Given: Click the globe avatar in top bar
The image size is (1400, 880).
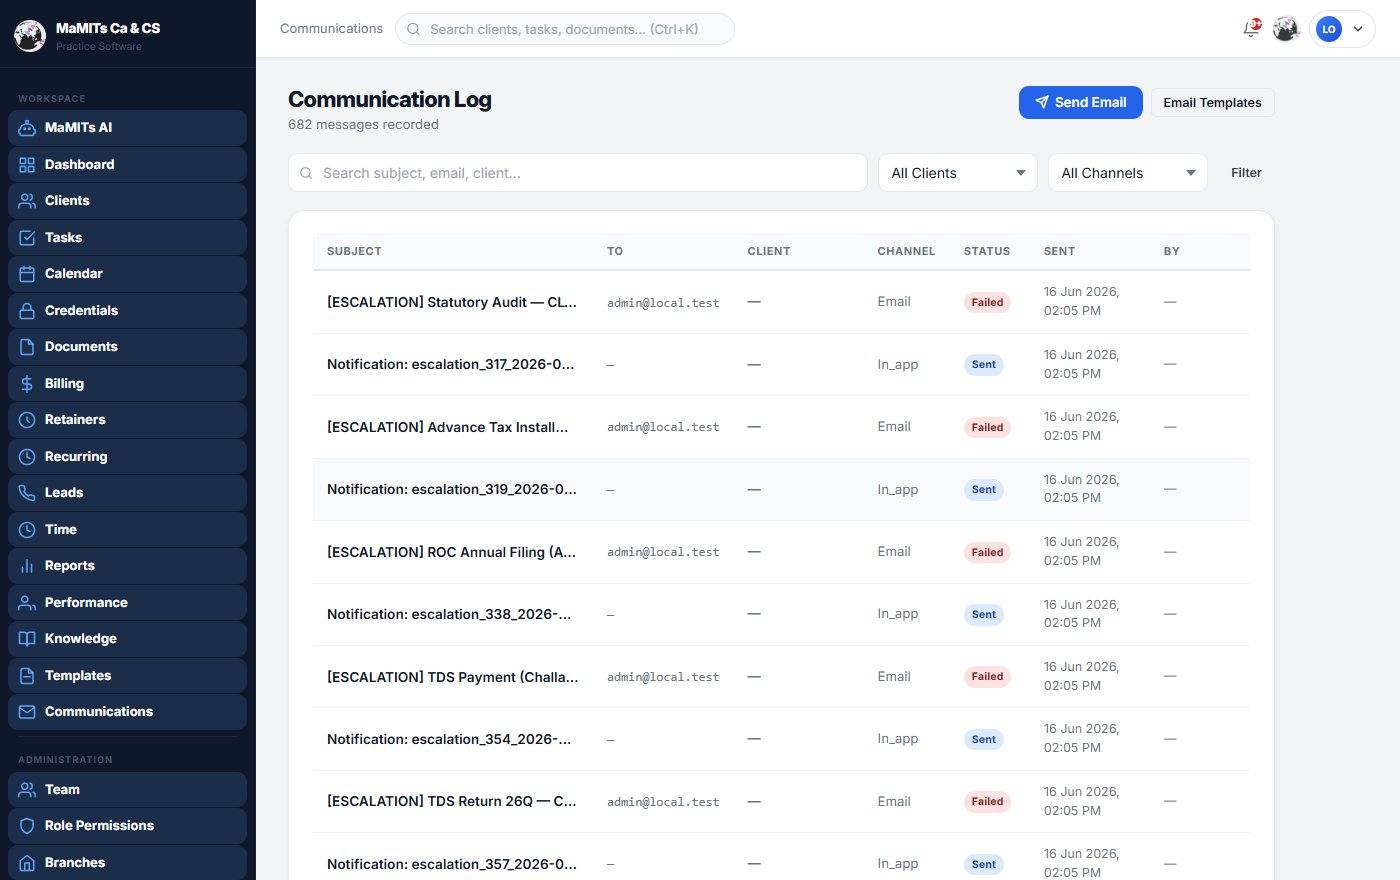Looking at the screenshot, I should click(x=1286, y=29).
